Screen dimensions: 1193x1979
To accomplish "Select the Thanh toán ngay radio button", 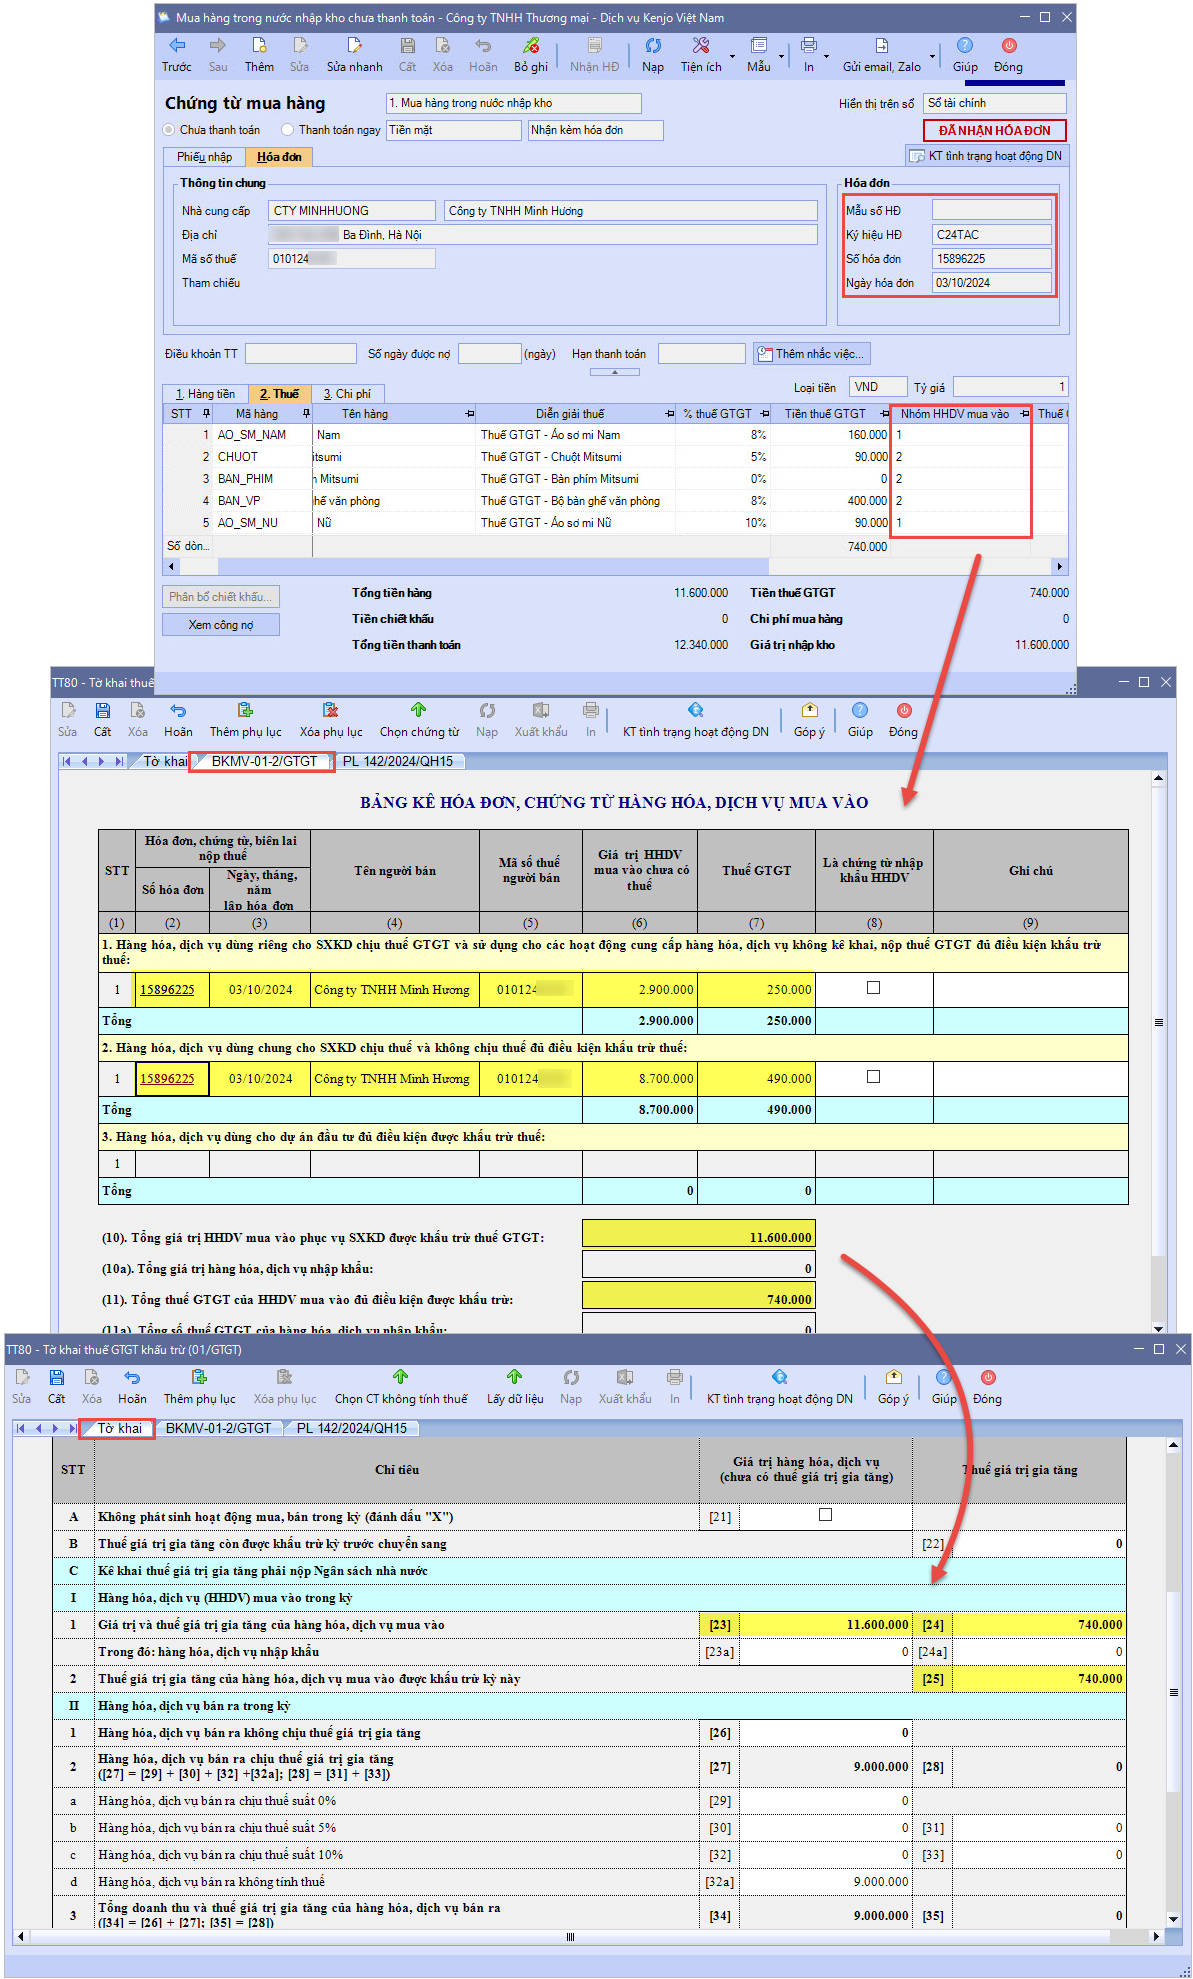I will click(x=288, y=130).
